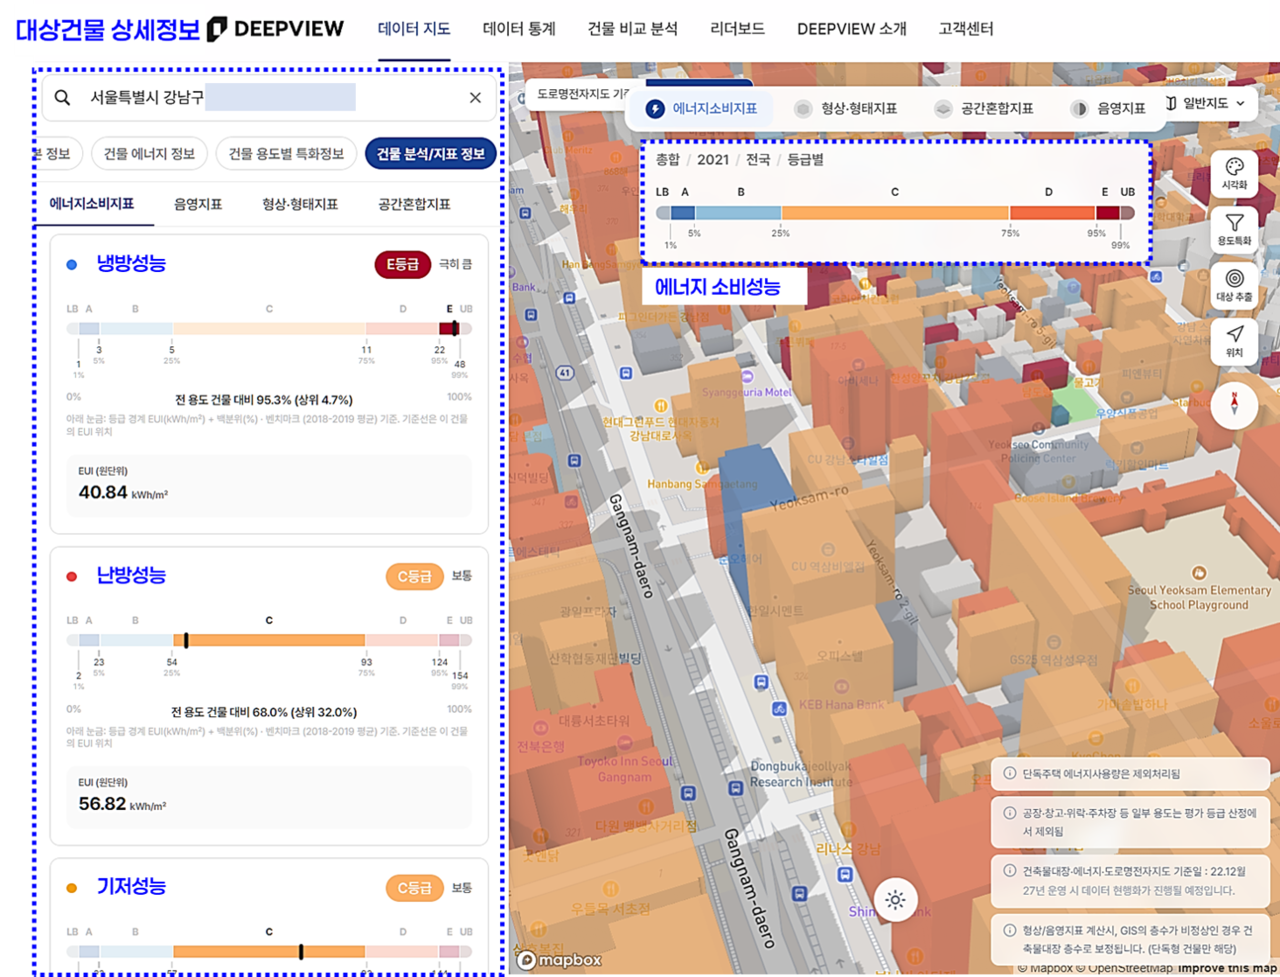Enable 음영지표 map layer
Image resolution: width=1280 pixels, height=977 pixels.
click(1108, 109)
